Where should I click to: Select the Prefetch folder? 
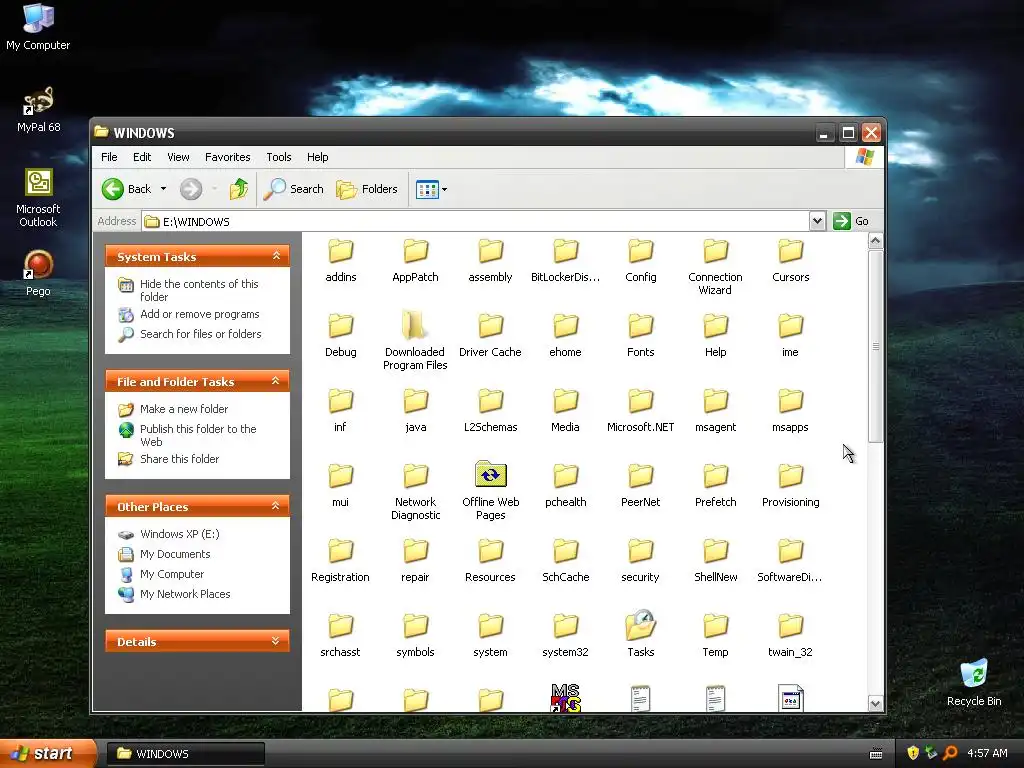click(x=715, y=486)
